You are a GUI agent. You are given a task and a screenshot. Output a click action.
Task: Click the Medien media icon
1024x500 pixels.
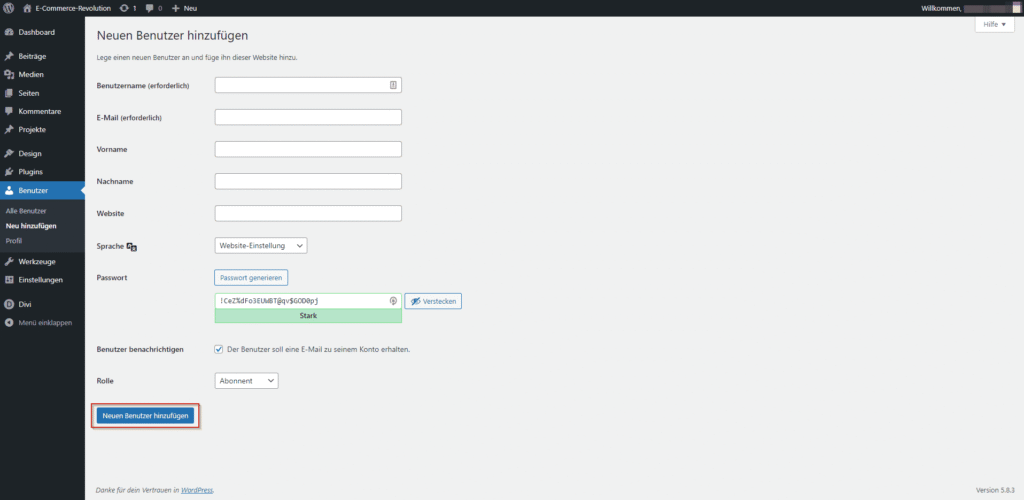(9, 74)
